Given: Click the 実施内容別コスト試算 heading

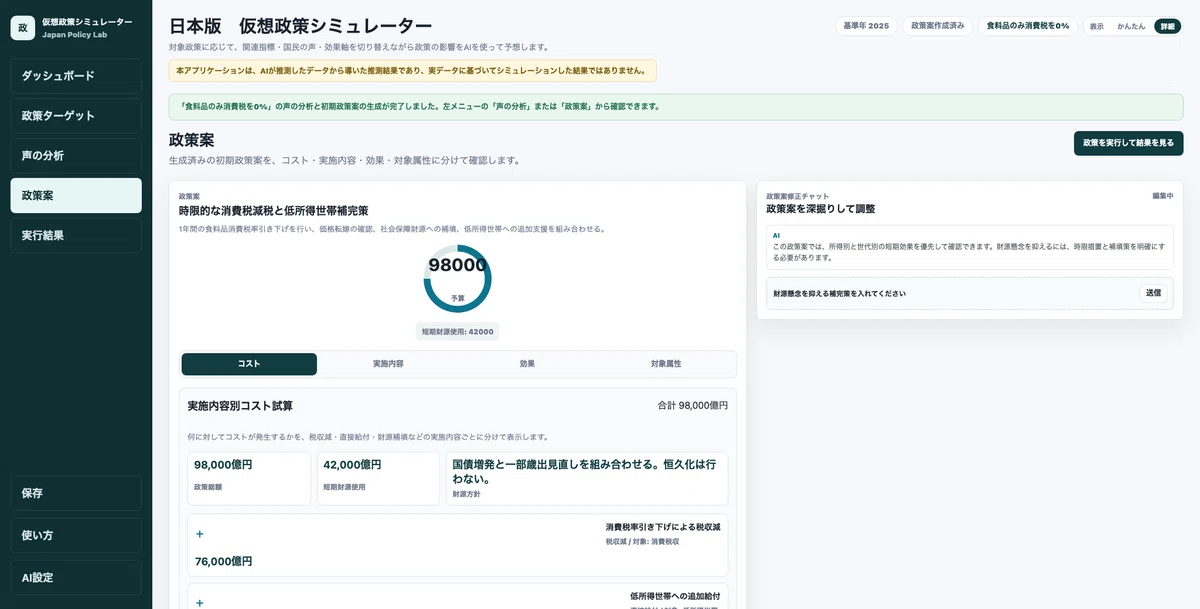Looking at the screenshot, I should [240, 406].
